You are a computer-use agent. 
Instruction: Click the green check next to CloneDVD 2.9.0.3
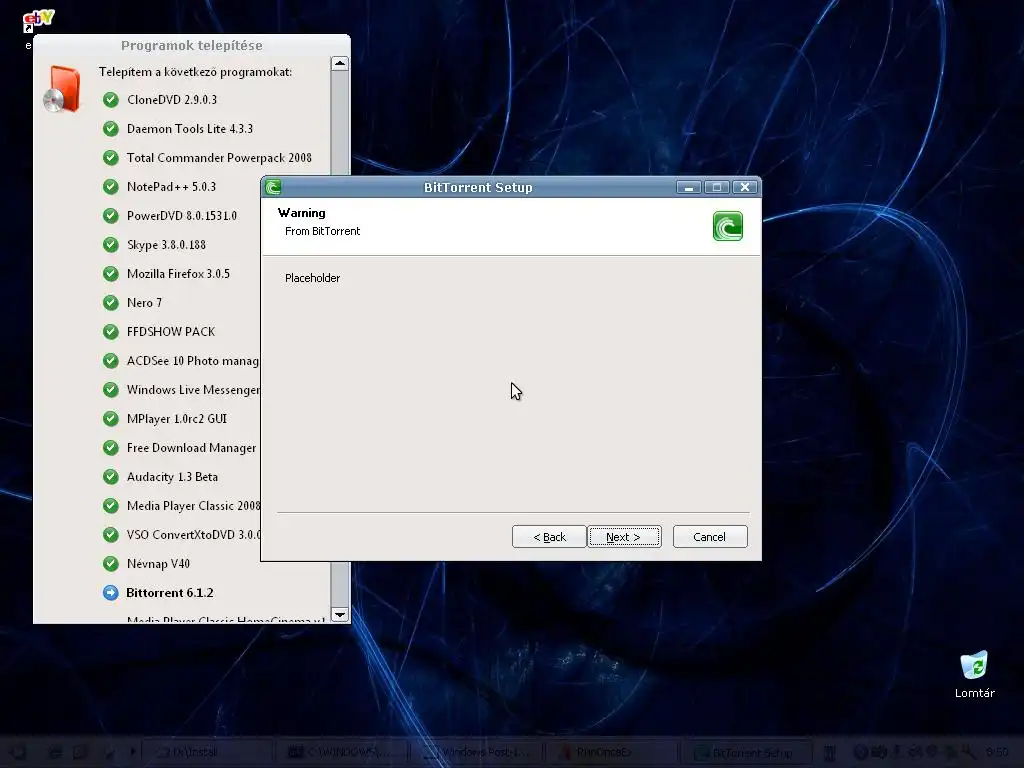click(x=111, y=100)
